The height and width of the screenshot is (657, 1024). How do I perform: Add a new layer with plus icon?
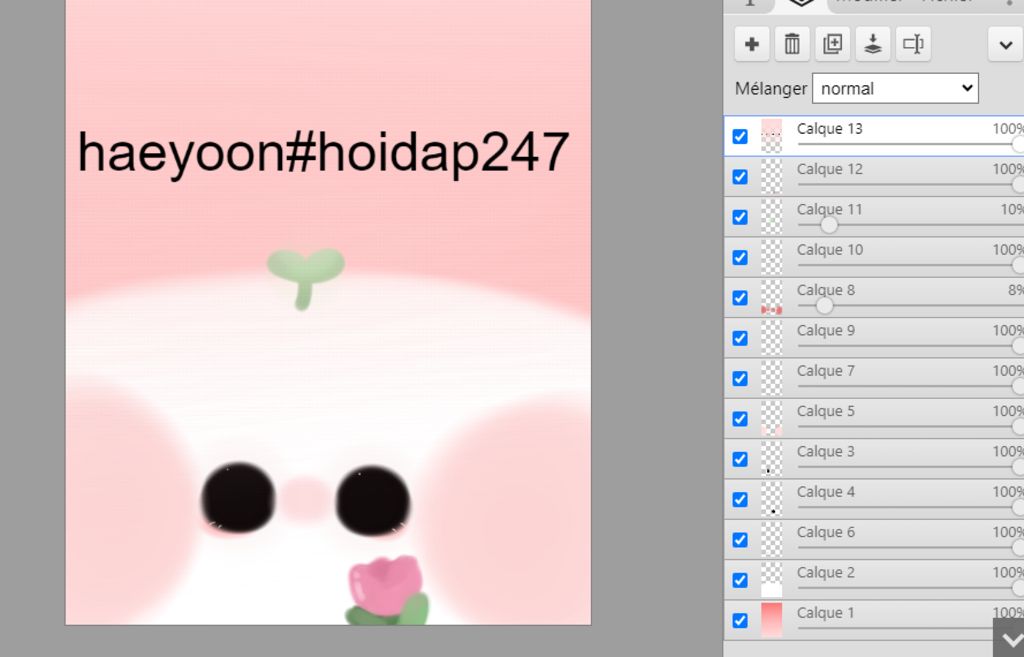coord(752,44)
